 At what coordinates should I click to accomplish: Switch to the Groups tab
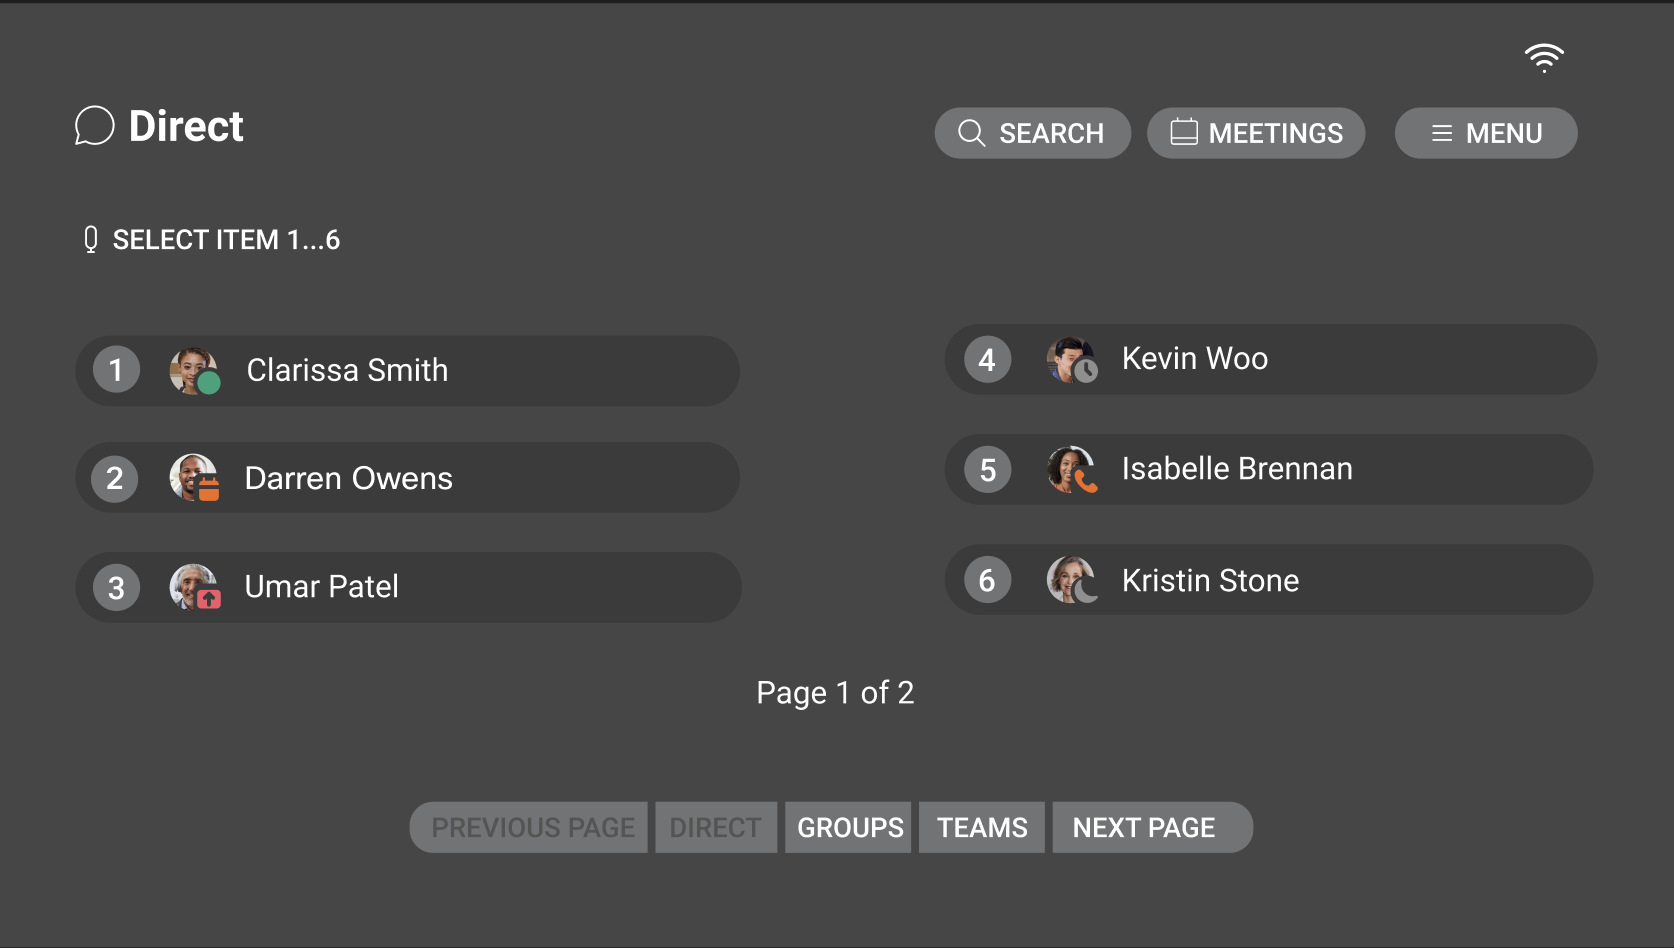848,827
